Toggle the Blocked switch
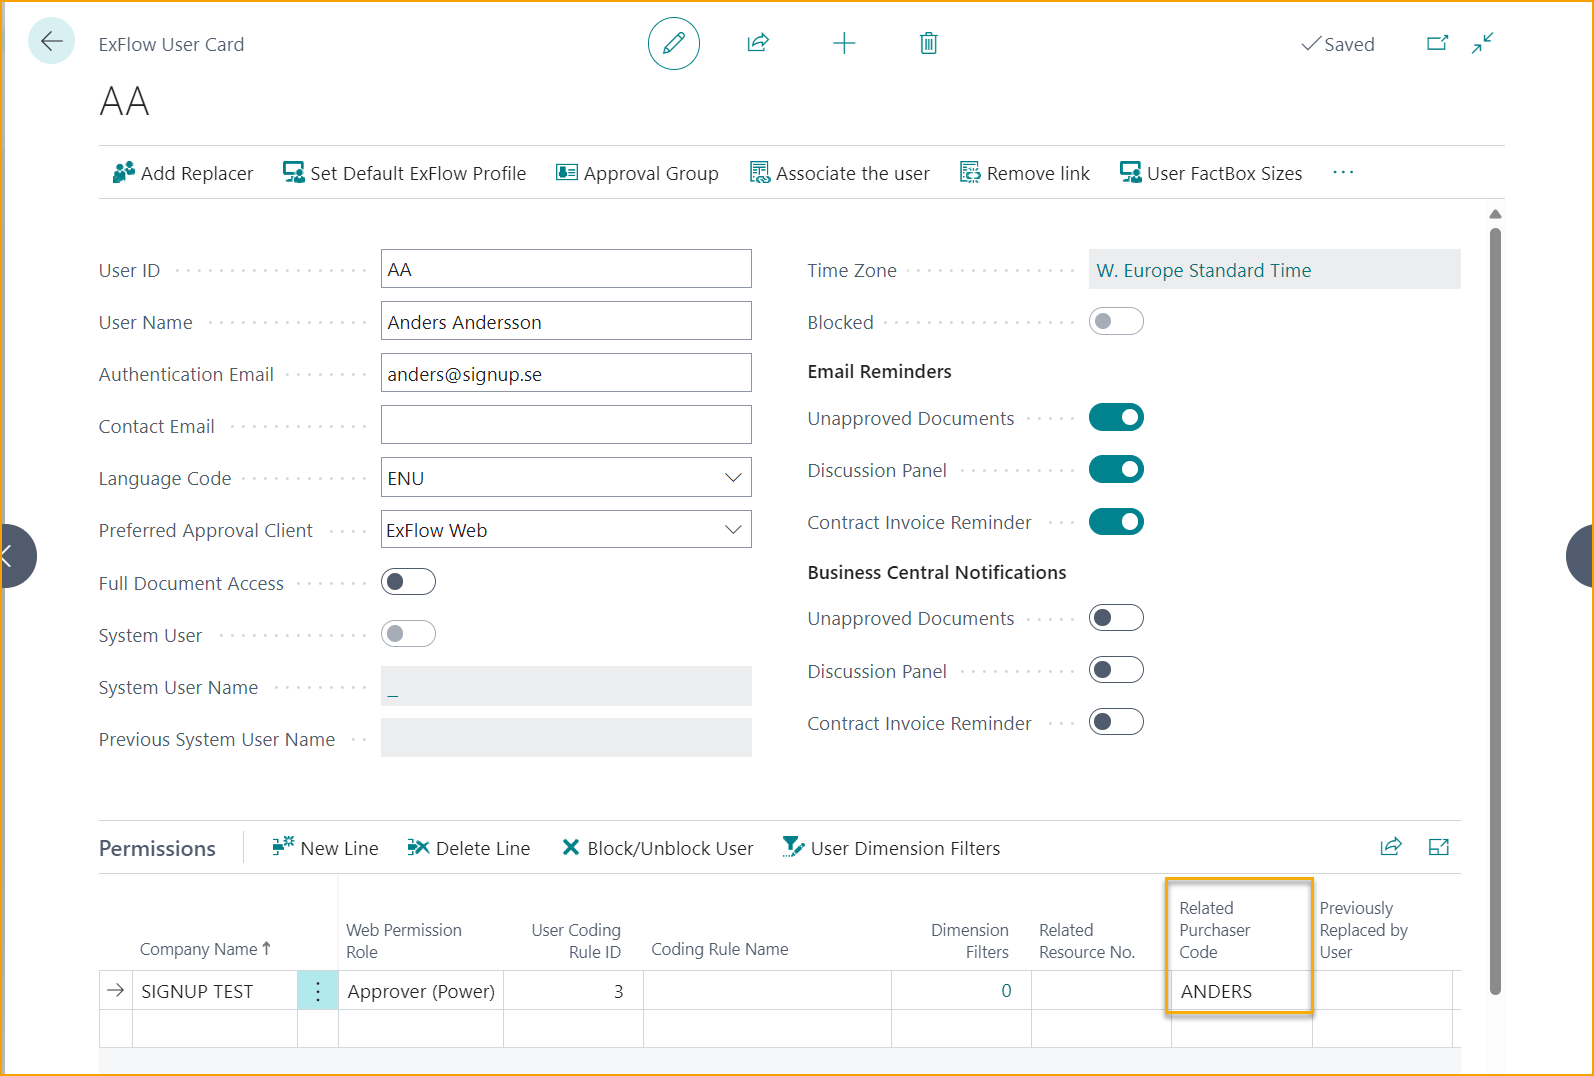This screenshot has height=1076, width=1594. (x=1116, y=322)
